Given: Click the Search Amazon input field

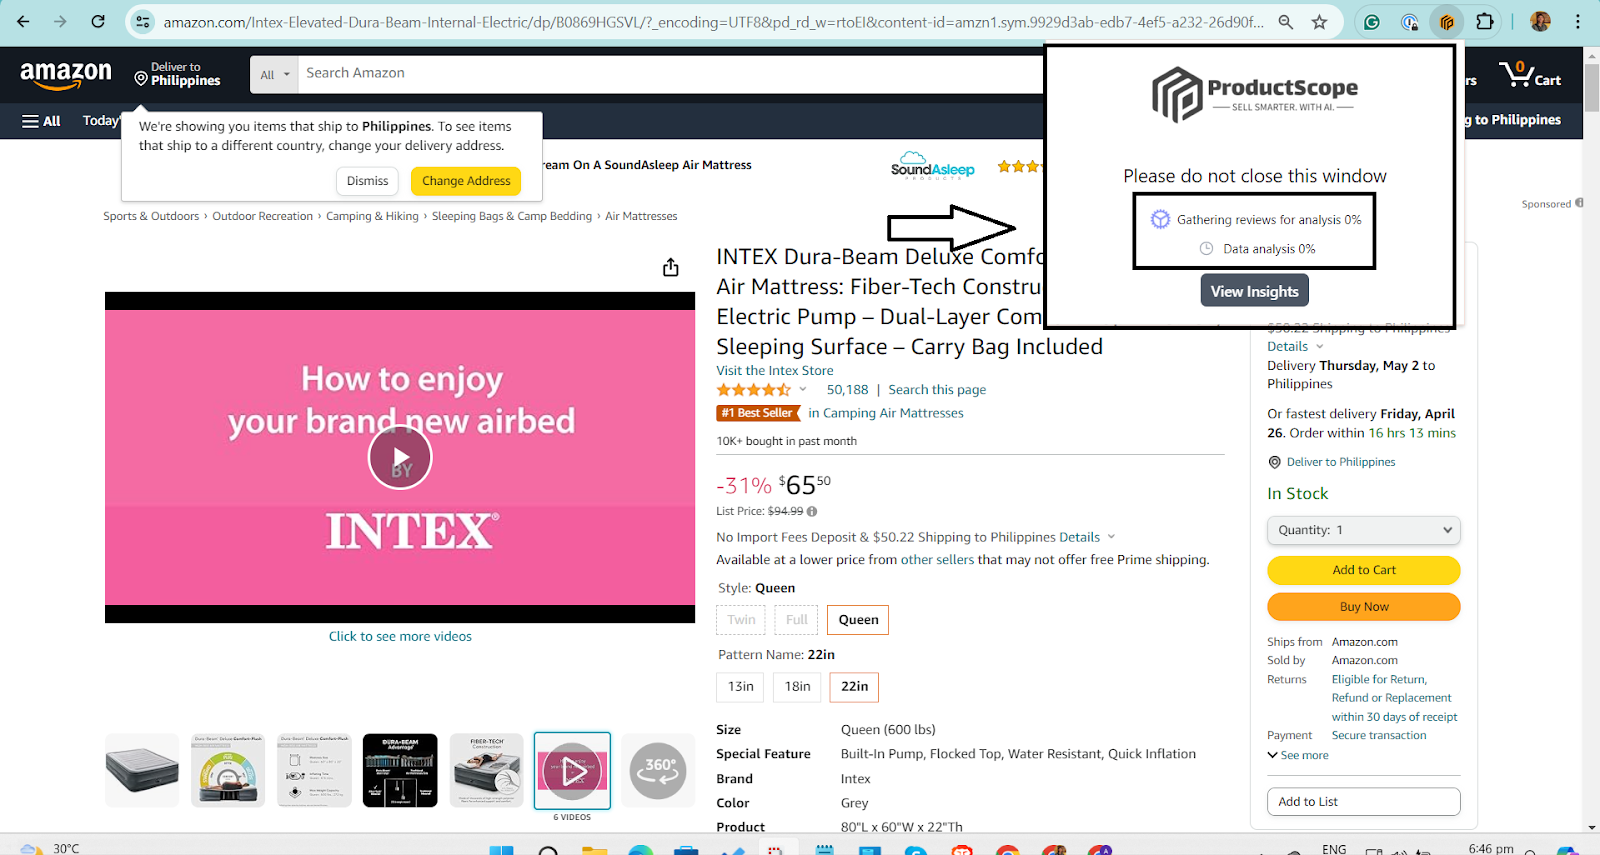Looking at the screenshot, I should click(670, 74).
